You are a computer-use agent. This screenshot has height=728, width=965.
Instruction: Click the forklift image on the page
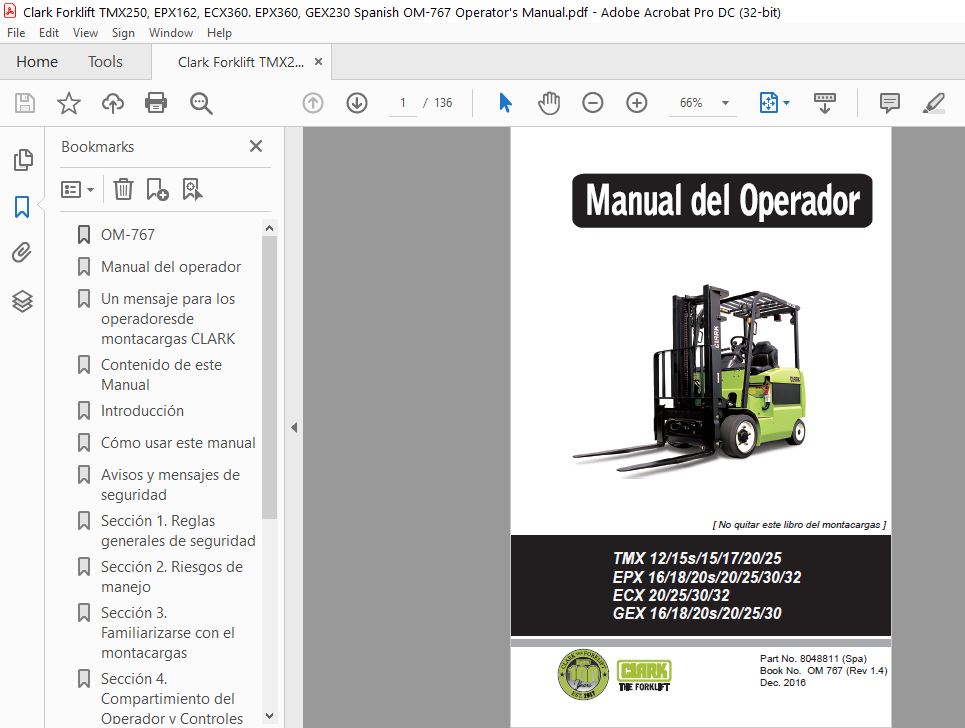[x=689, y=380]
